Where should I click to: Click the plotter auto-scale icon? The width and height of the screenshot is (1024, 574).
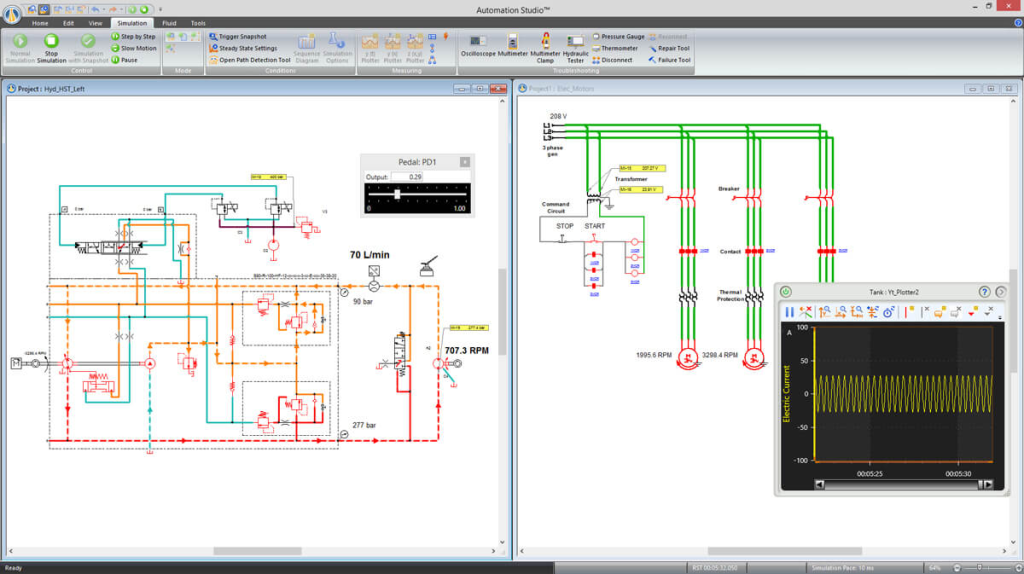point(872,312)
